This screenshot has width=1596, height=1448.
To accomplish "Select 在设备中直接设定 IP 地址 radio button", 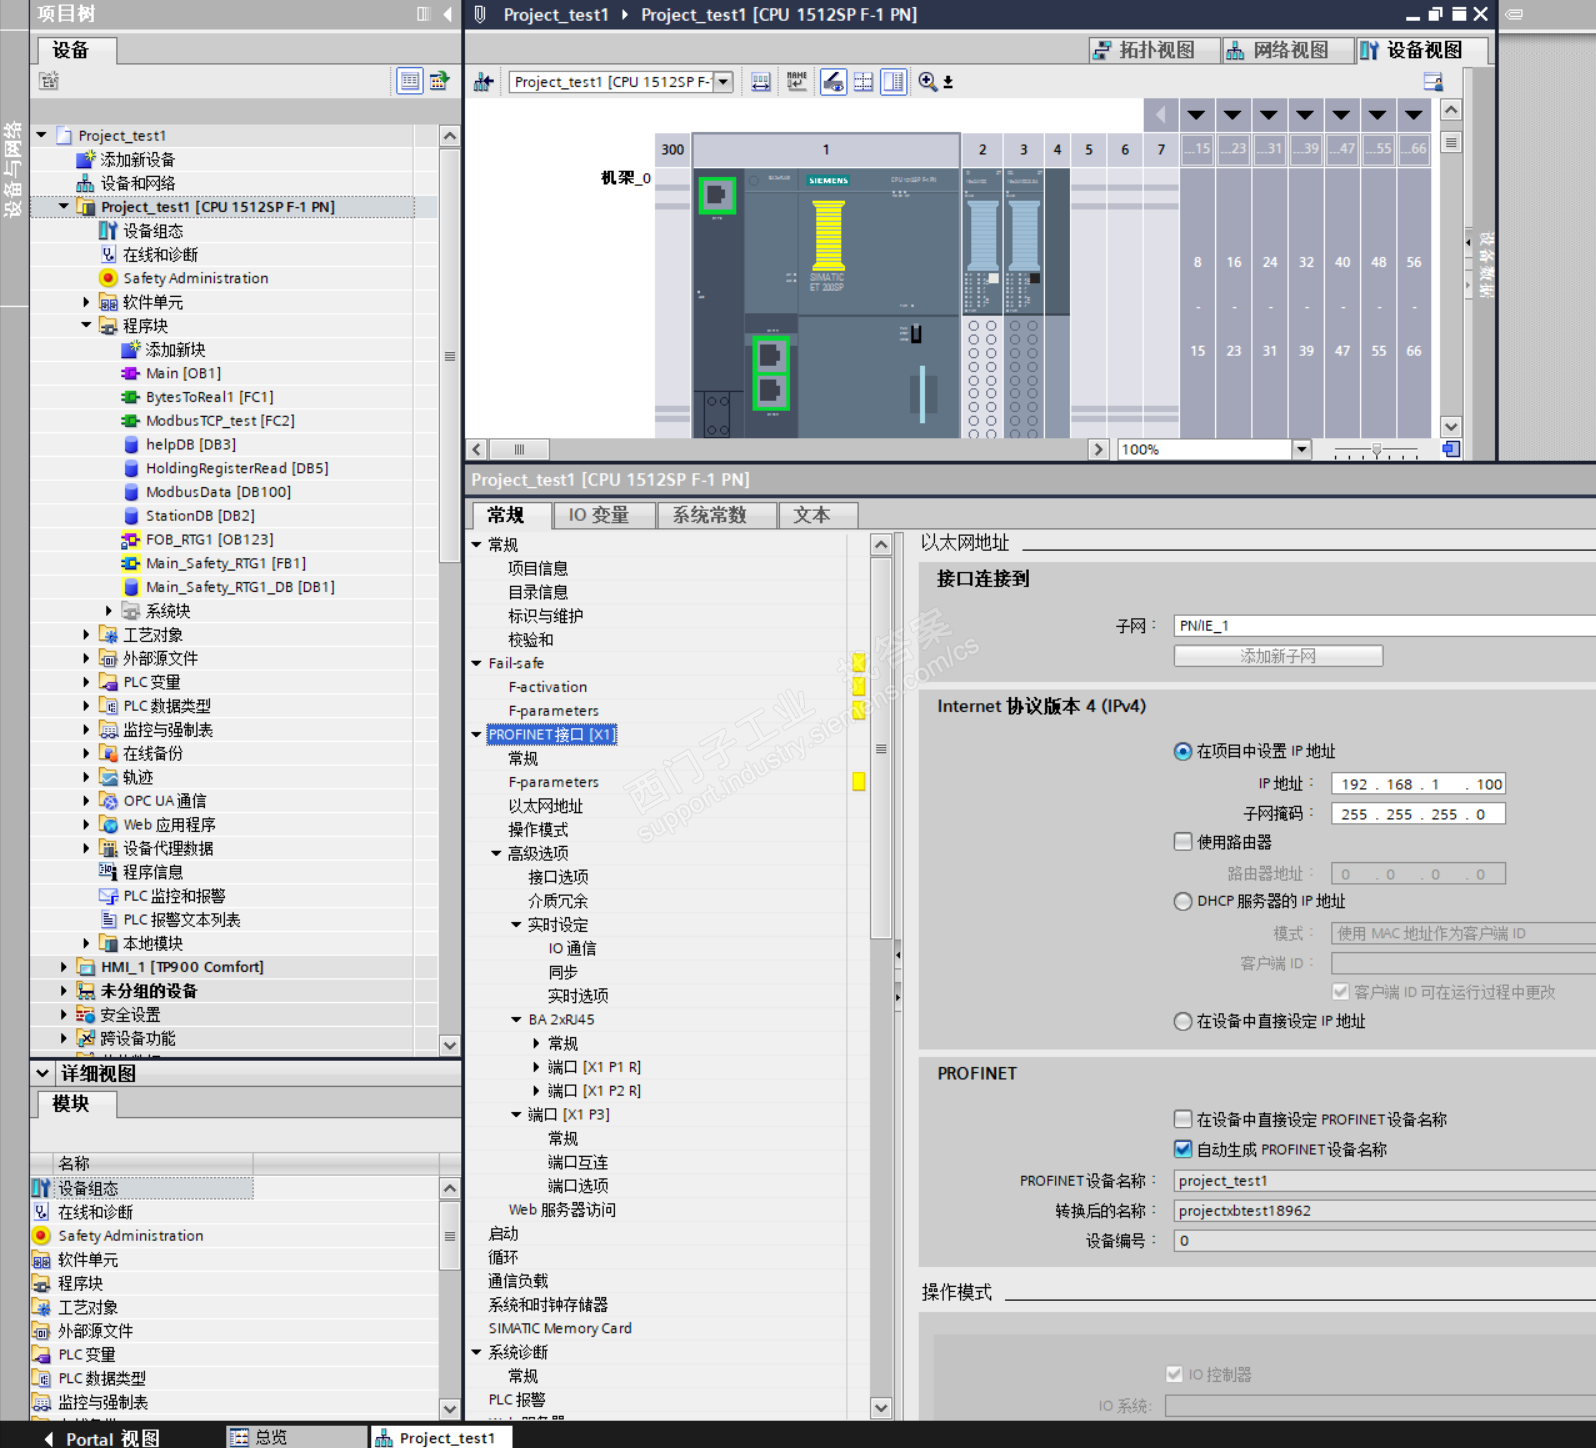I will point(1183,1021).
